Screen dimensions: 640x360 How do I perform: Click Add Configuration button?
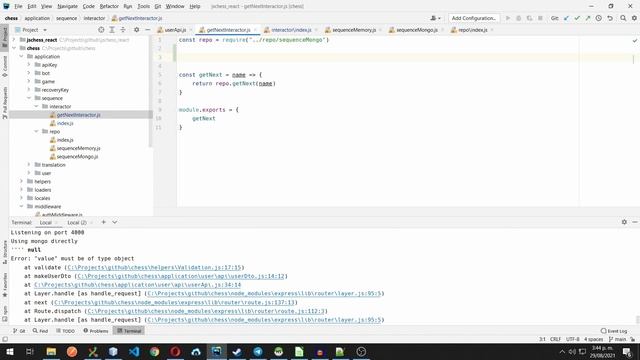pos(473,18)
